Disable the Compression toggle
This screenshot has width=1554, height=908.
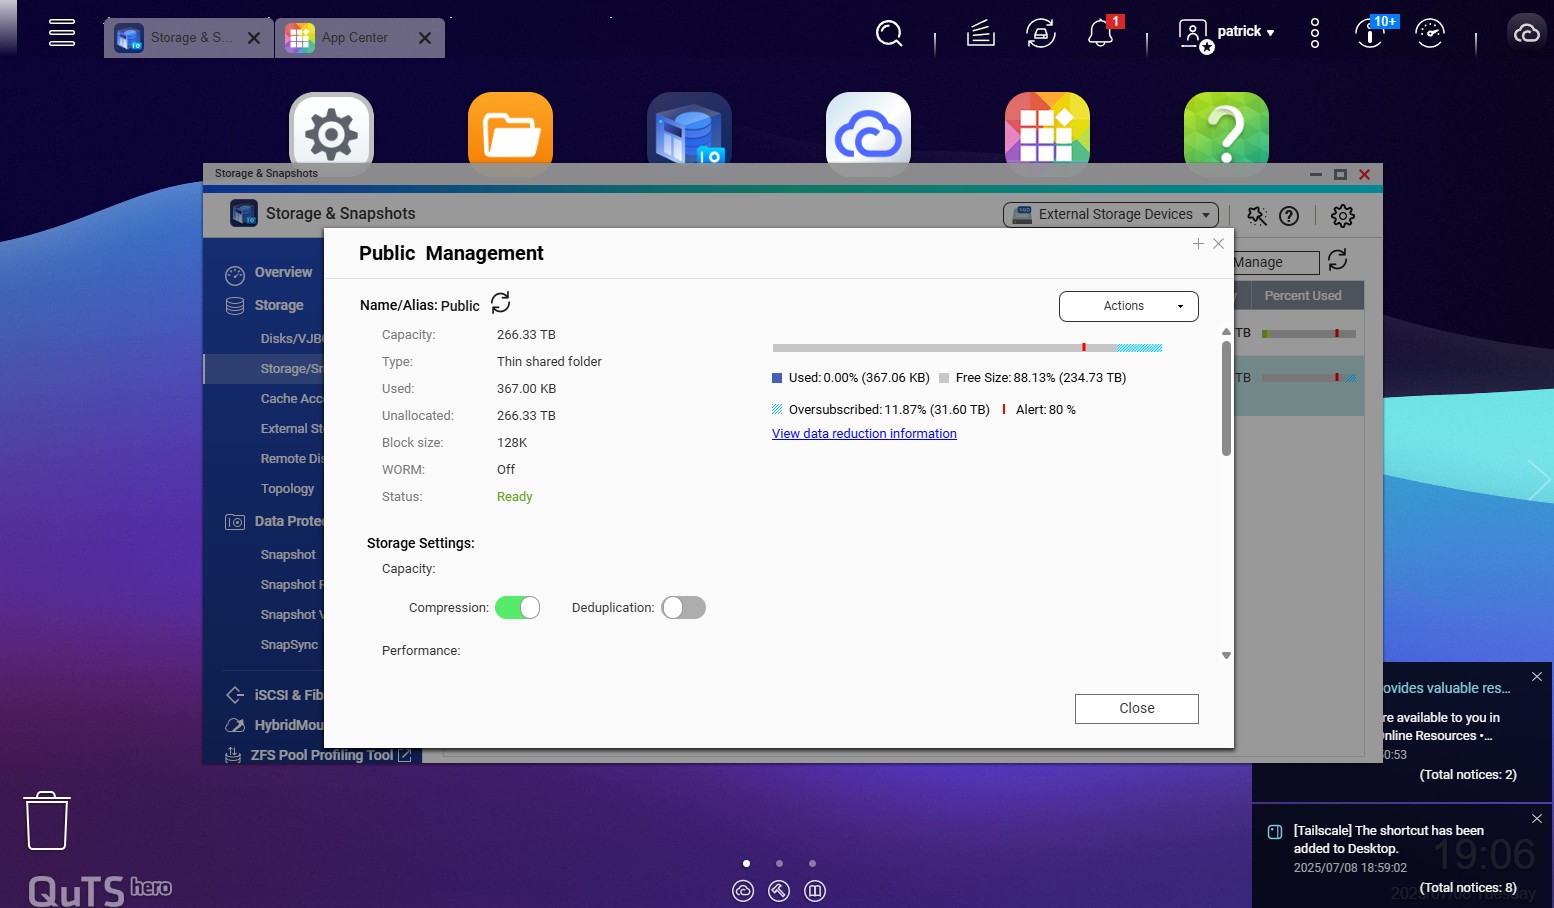pos(518,608)
